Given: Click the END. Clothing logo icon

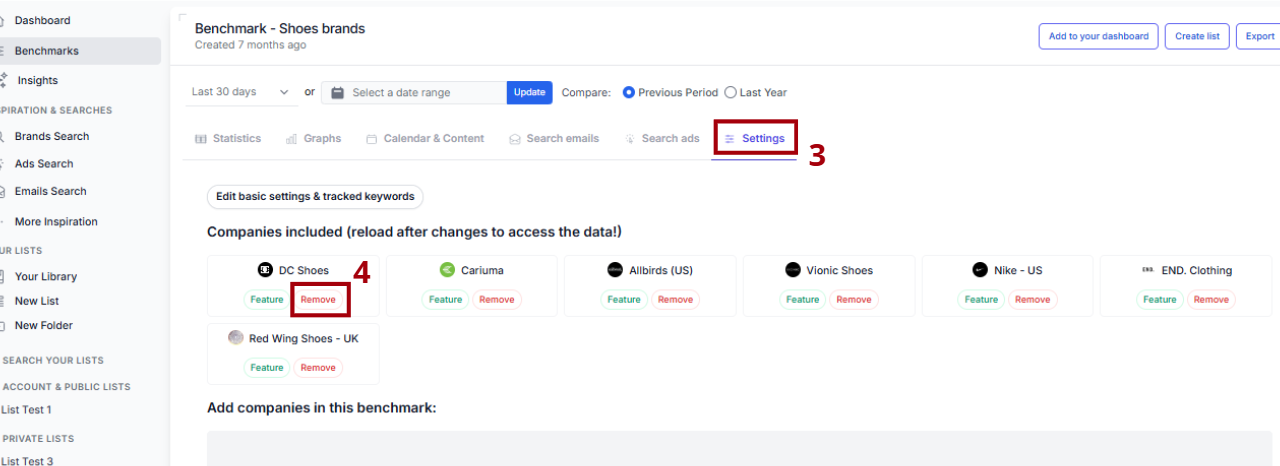Looking at the screenshot, I should pos(1148,270).
